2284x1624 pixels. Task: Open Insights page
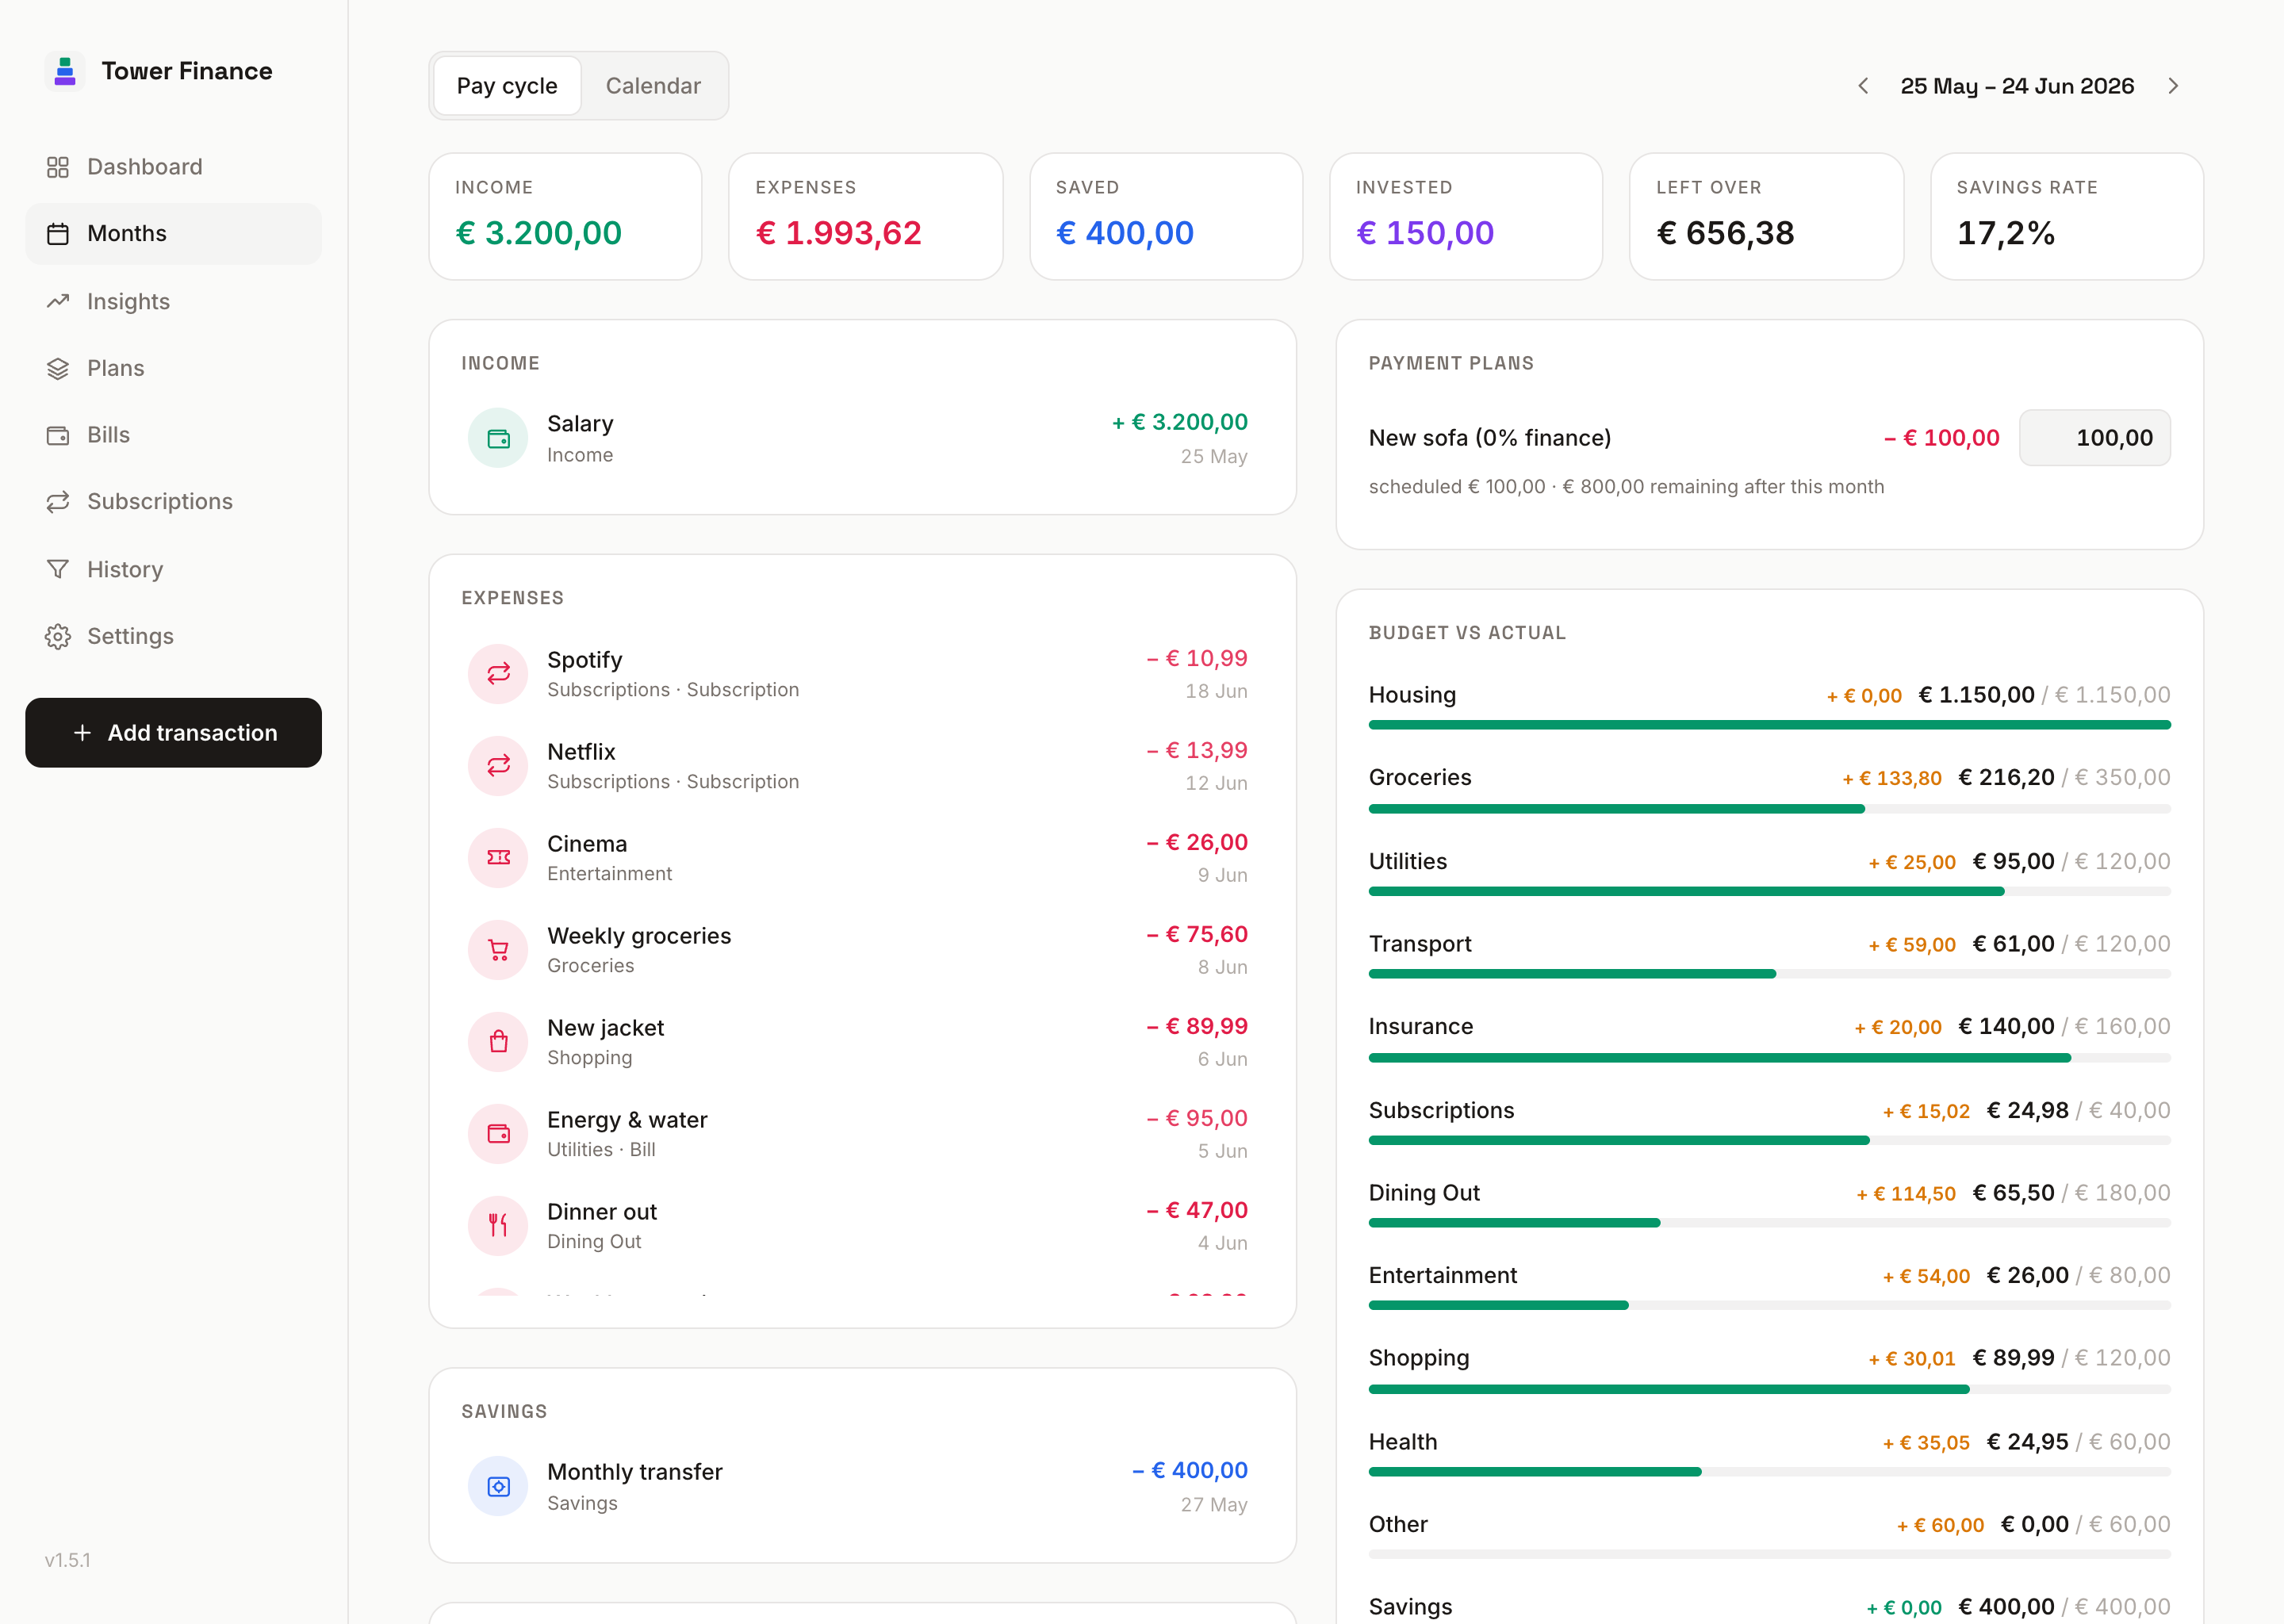[x=173, y=301]
